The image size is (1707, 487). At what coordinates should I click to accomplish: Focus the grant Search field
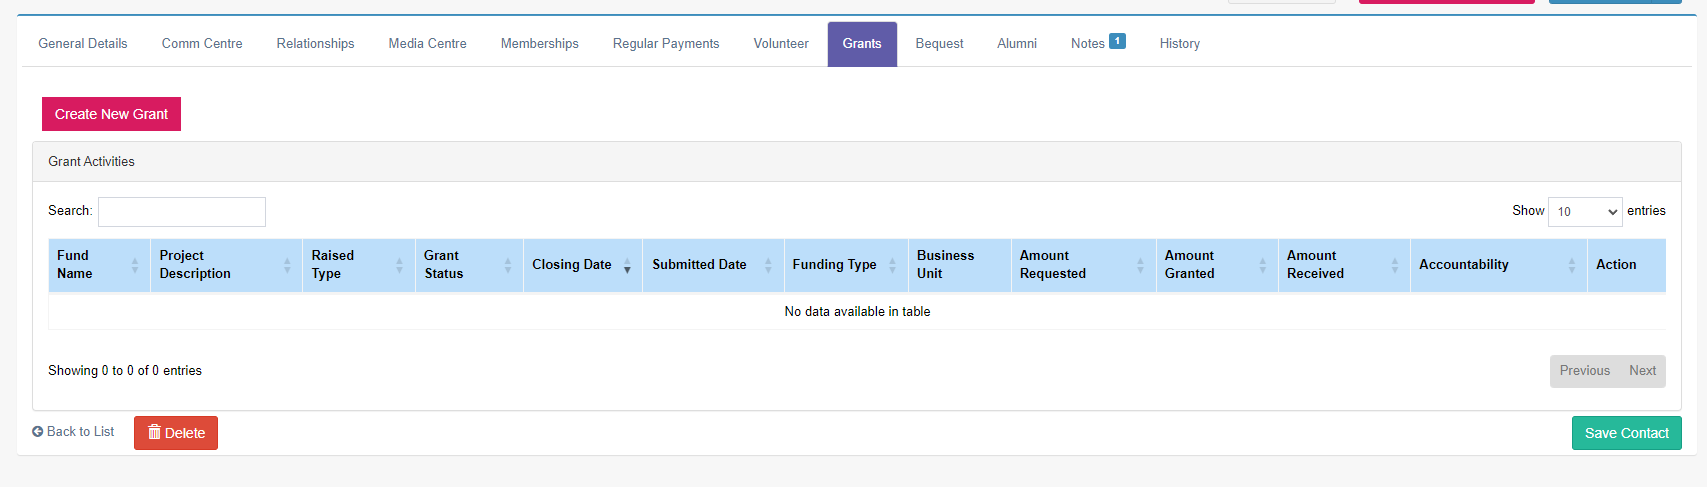pos(182,212)
